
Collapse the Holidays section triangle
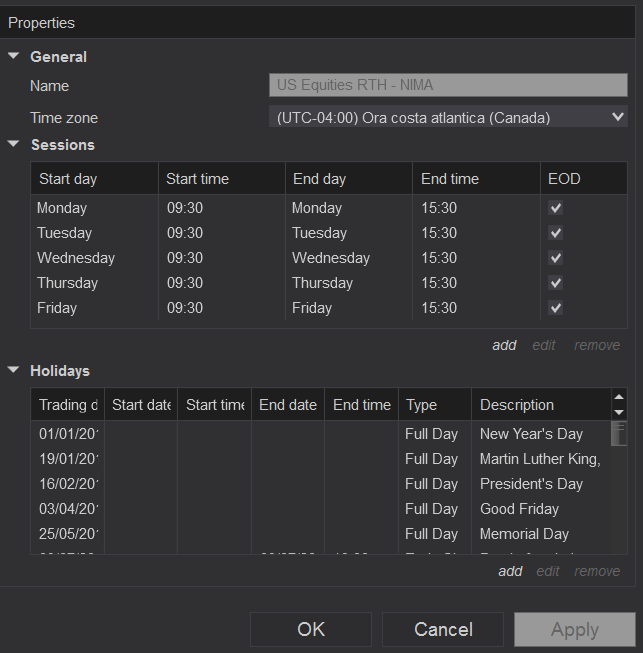tap(14, 370)
